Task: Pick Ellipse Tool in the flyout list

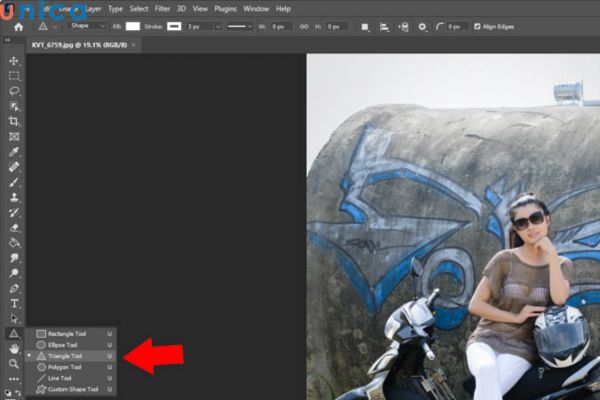Action: [x=66, y=345]
